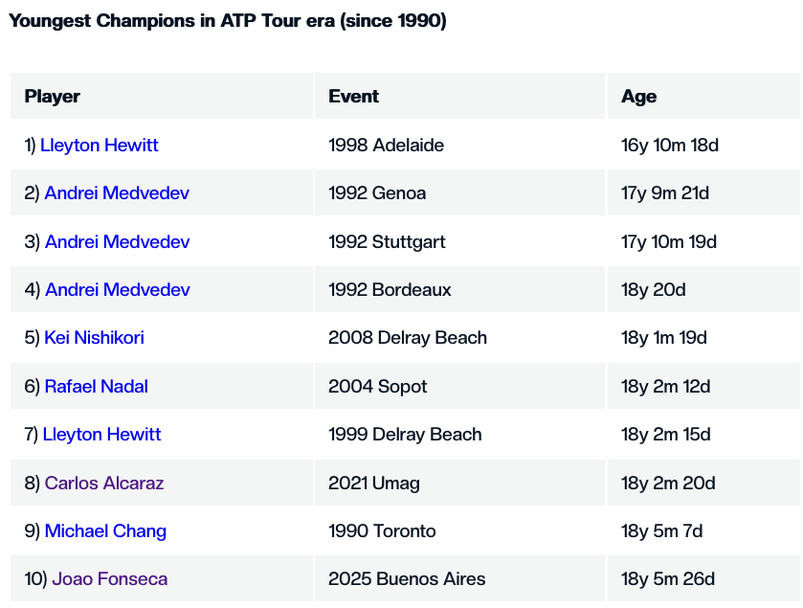Open Lleyton Hewitt link in the 1998 Adelaide row
This screenshot has width=803, height=608.
click(x=99, y=145)
